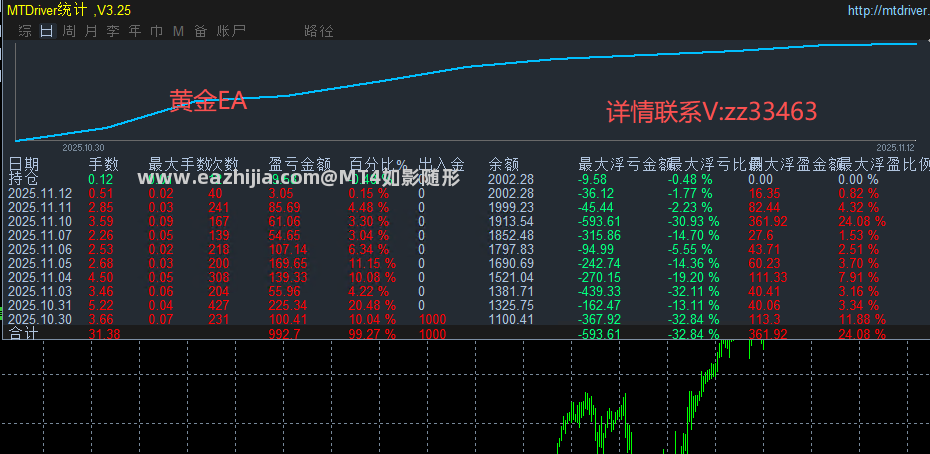Viewport: 930px width, 454px height.
Task: Switch to the 季 quarterly tab
Action: [x=113, y=31]
